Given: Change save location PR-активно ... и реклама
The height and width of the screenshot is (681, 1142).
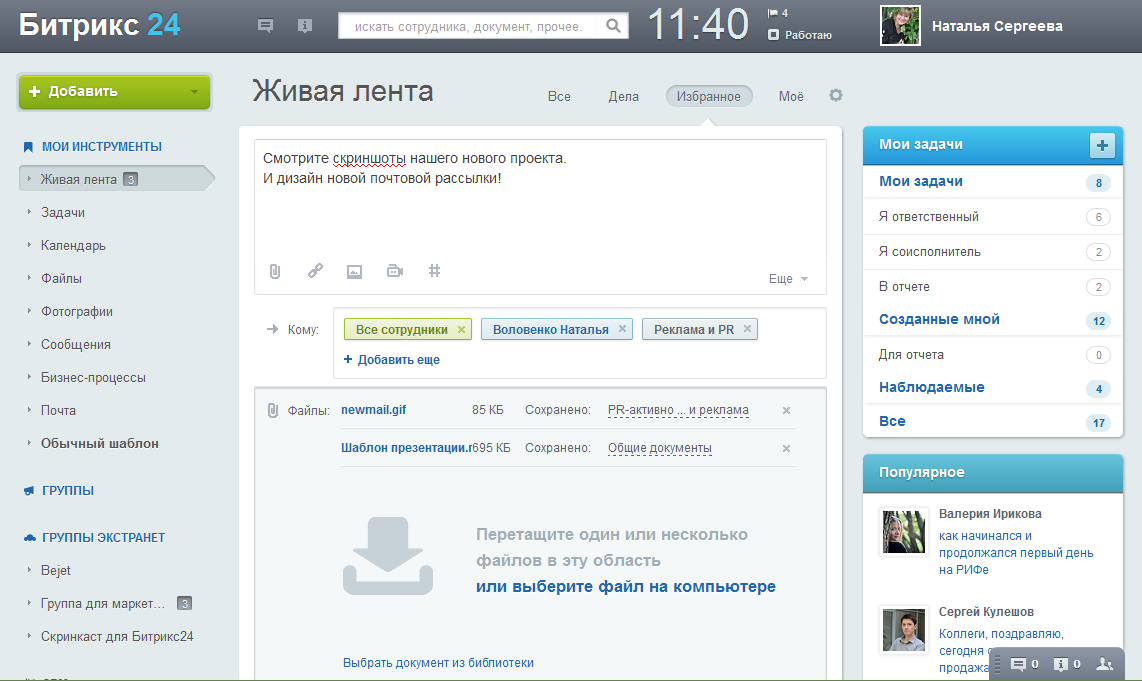Looking at the screenshot, I should [678, 410].
